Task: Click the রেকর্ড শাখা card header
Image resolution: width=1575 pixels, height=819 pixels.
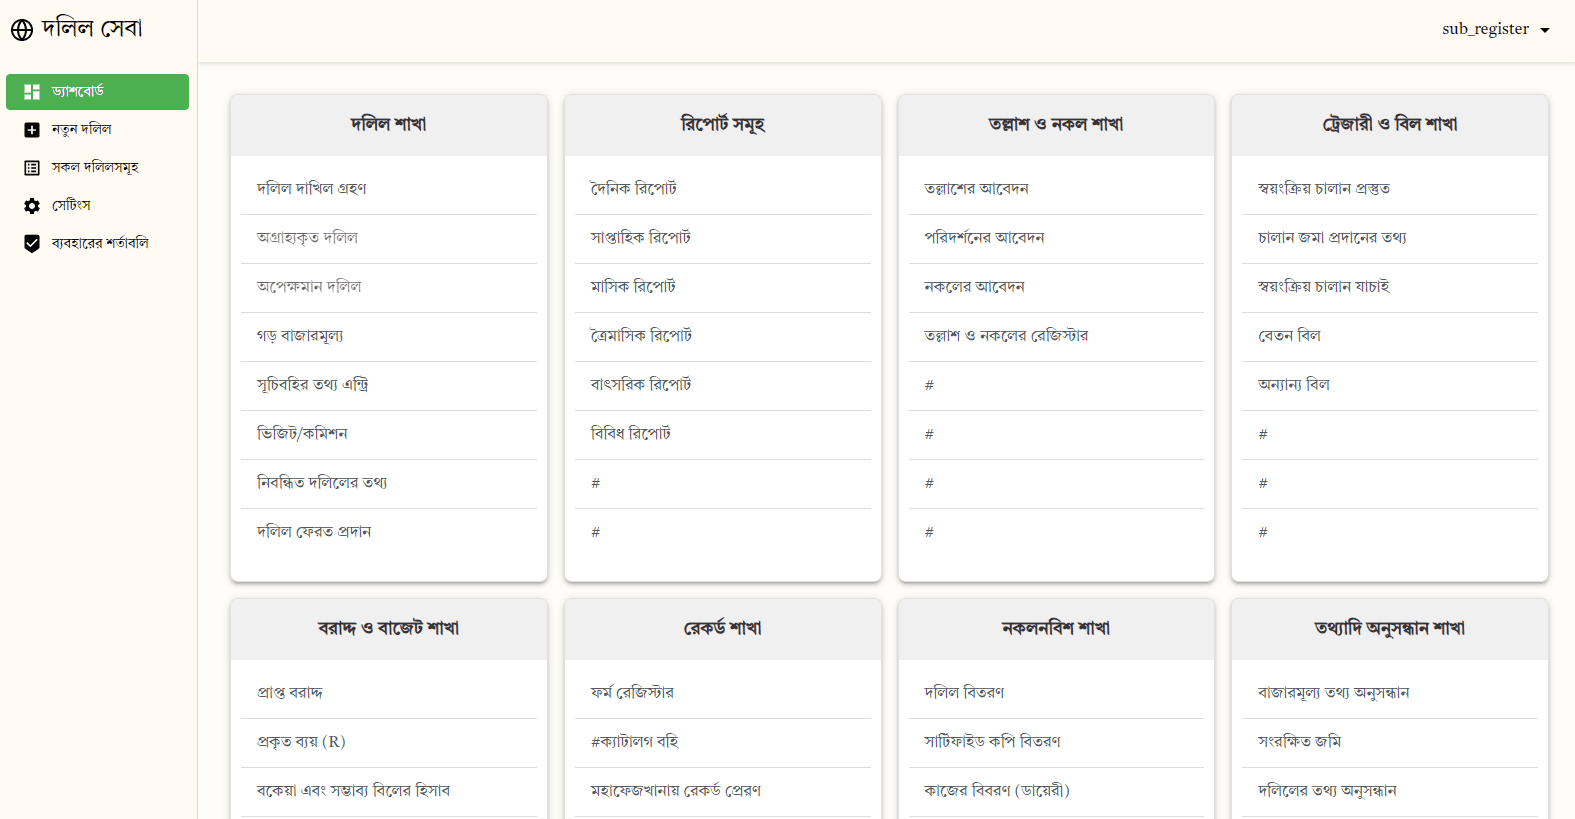Action: coord(723,629)
